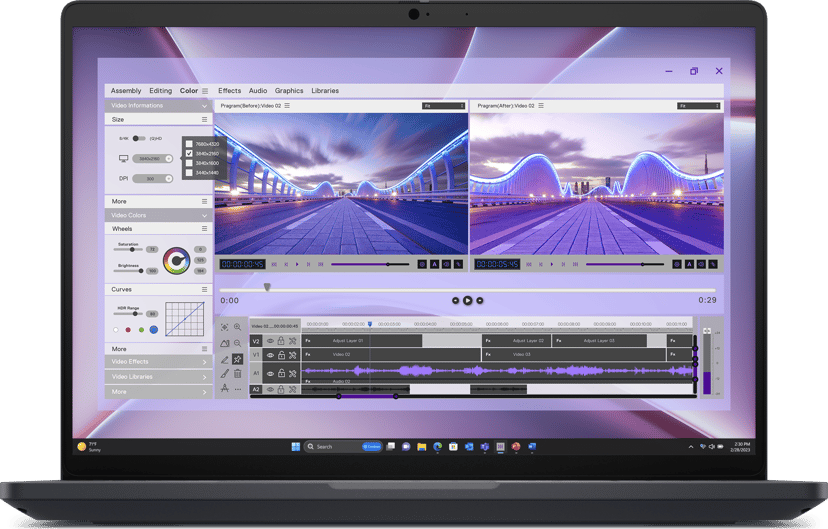828x529 pixels.
Task: Click the audio icon under the After preview
Action: 701,264
